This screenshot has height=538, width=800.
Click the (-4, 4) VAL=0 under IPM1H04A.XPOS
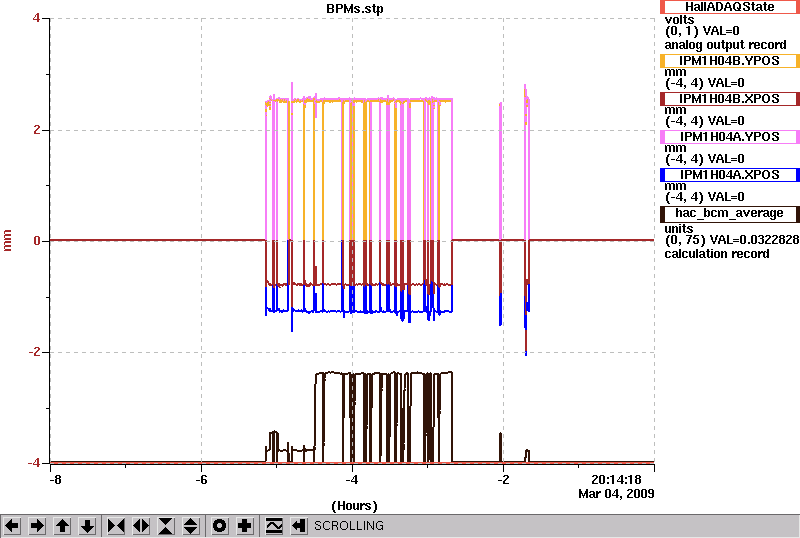pyautogui.click(x=705, y=197)
